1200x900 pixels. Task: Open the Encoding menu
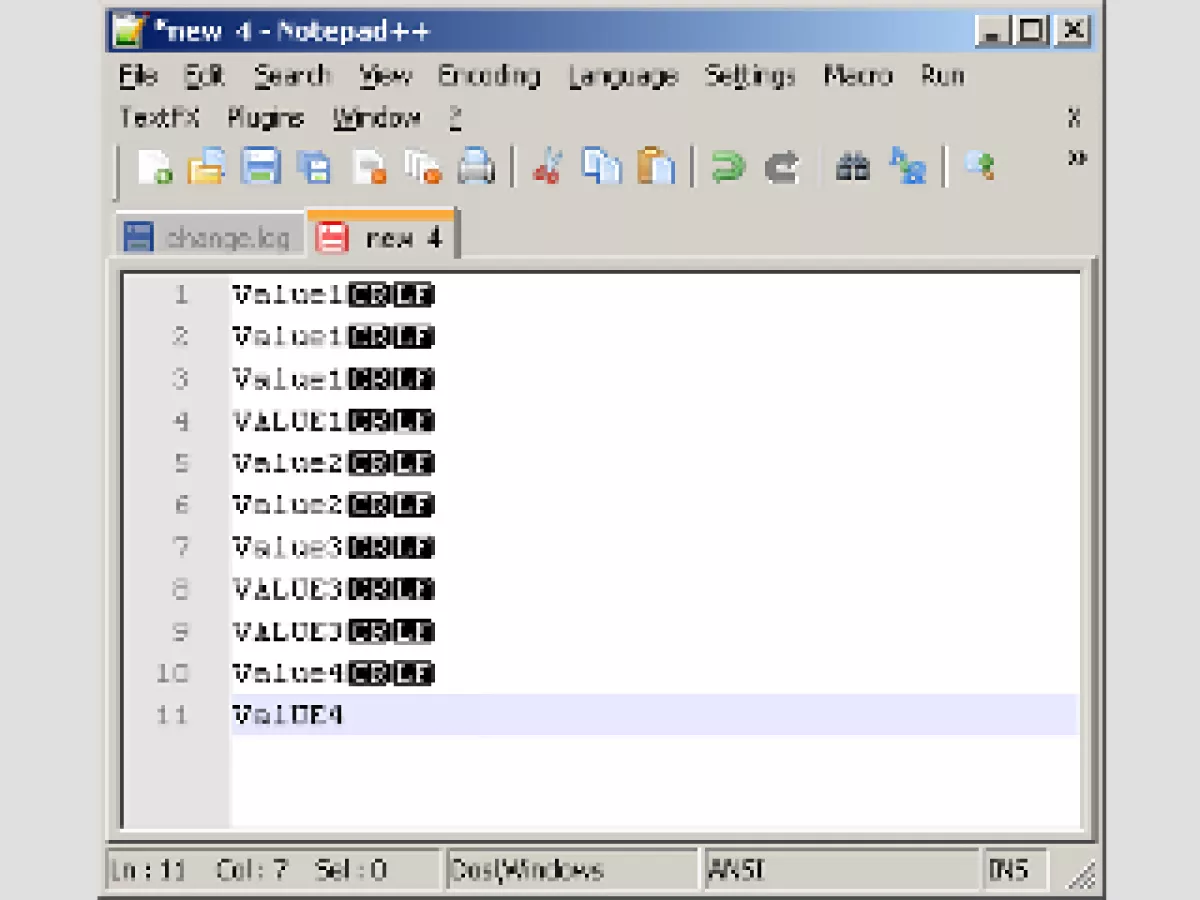[489, 76]
